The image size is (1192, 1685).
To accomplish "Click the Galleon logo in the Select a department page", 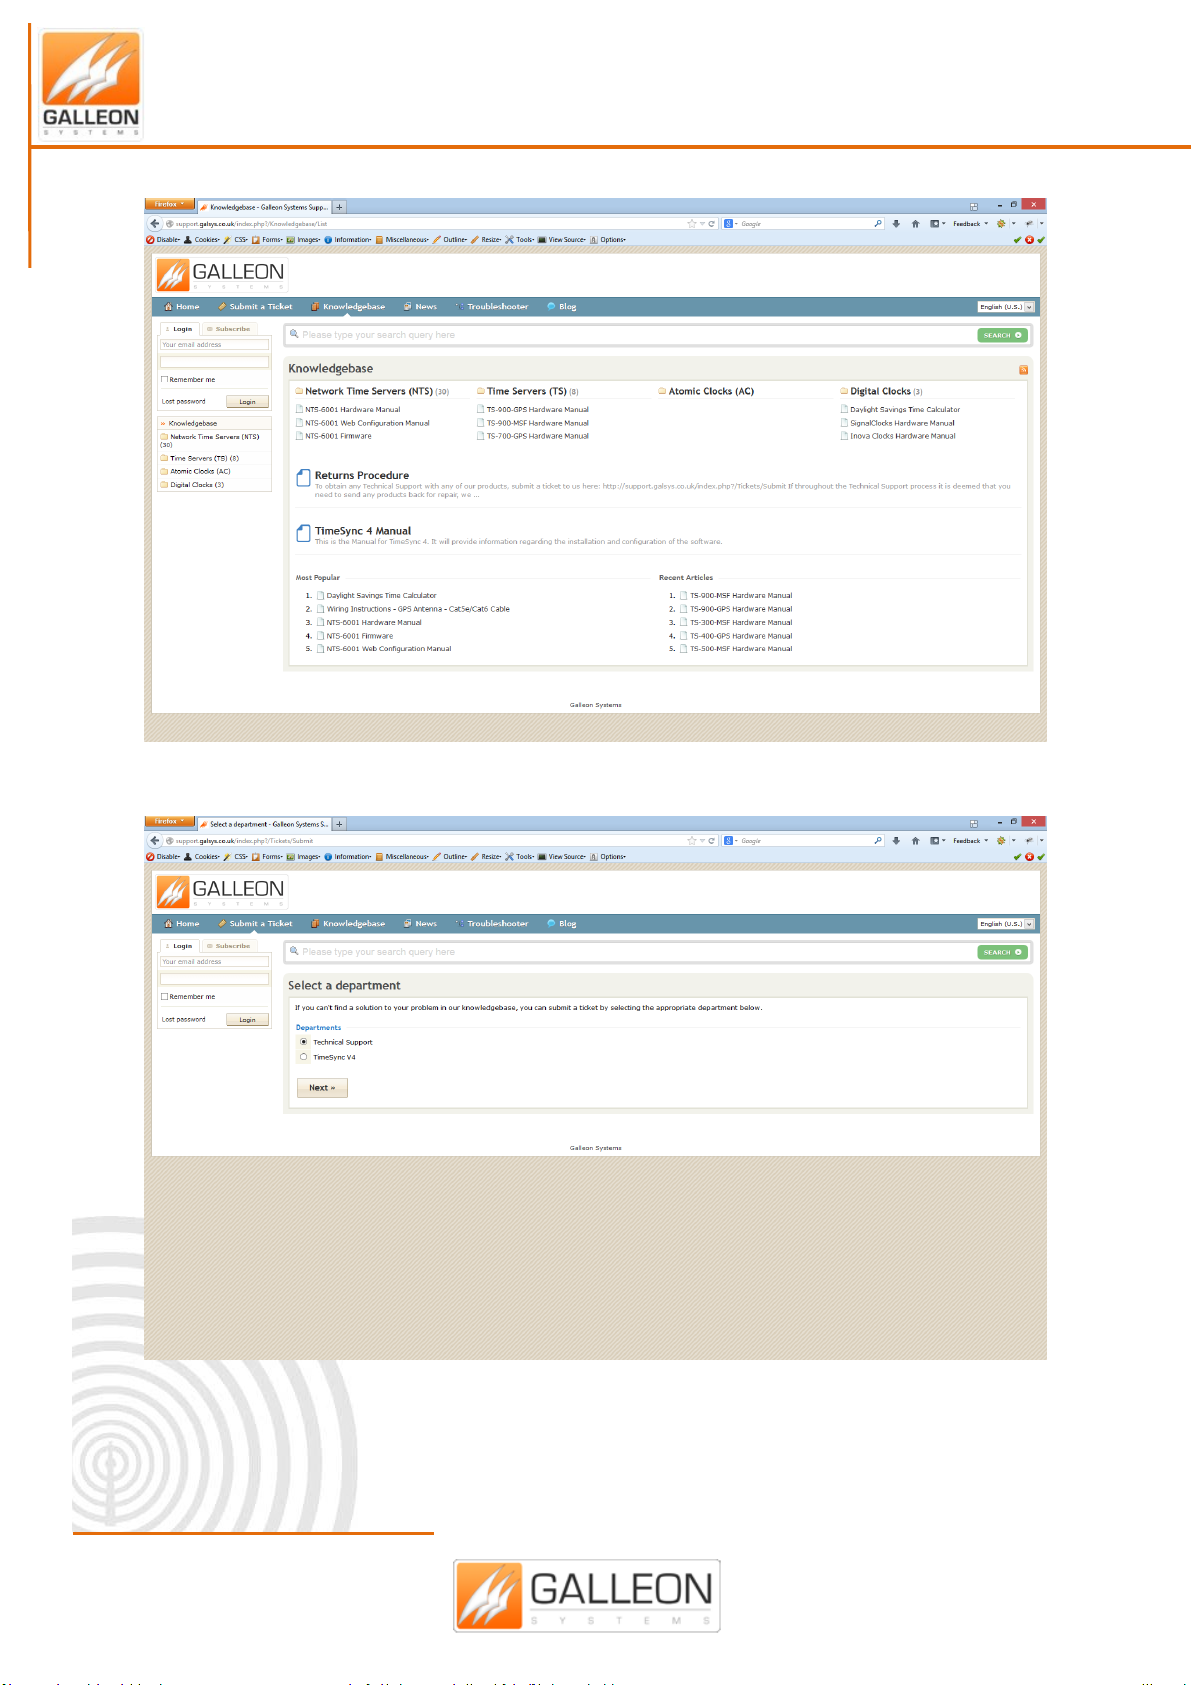I will pyautogui.click(x=221, y=891).
